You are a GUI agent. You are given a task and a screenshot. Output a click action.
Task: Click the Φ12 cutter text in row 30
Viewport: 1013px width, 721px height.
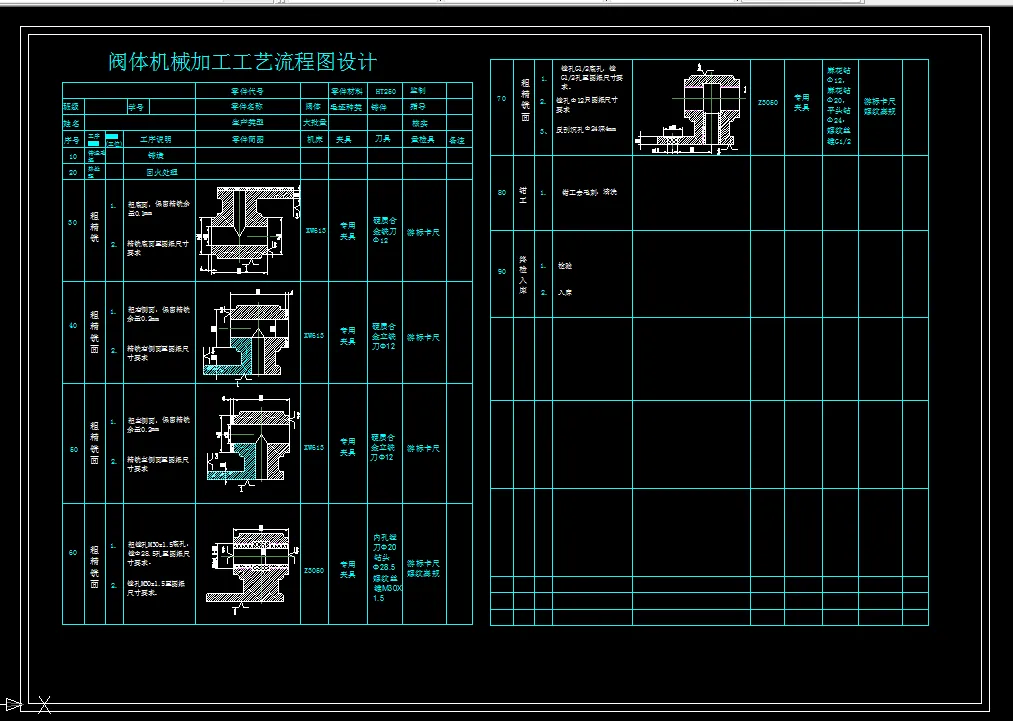pos(380,240)
